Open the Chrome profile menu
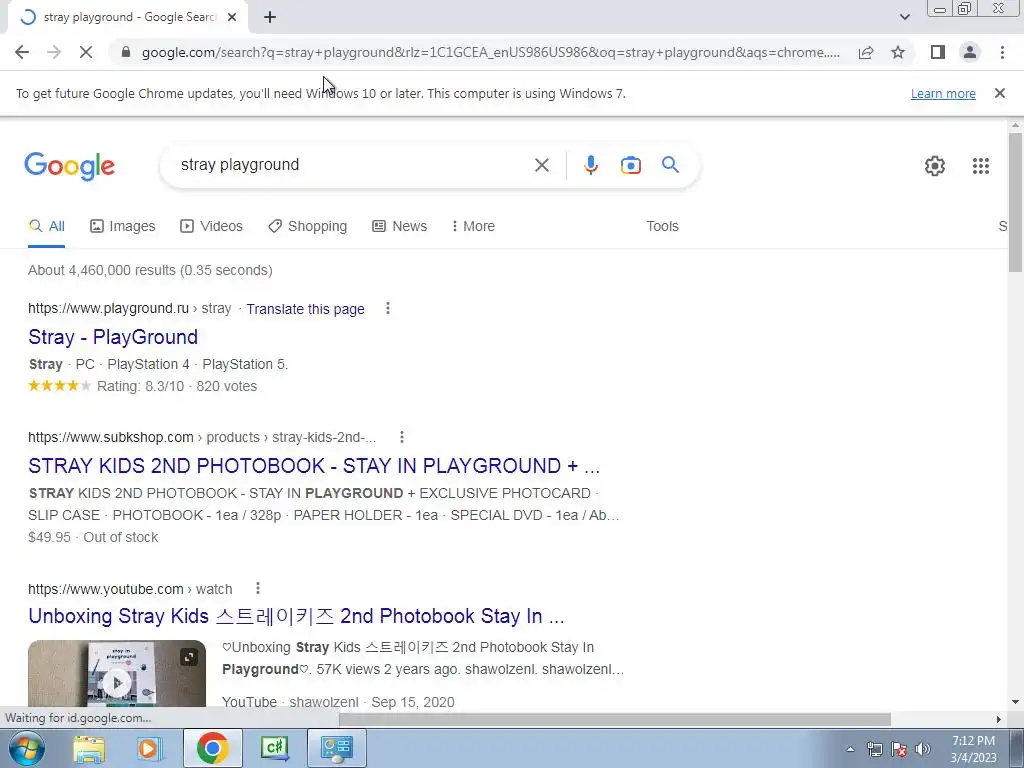 (x=970, y=52)
